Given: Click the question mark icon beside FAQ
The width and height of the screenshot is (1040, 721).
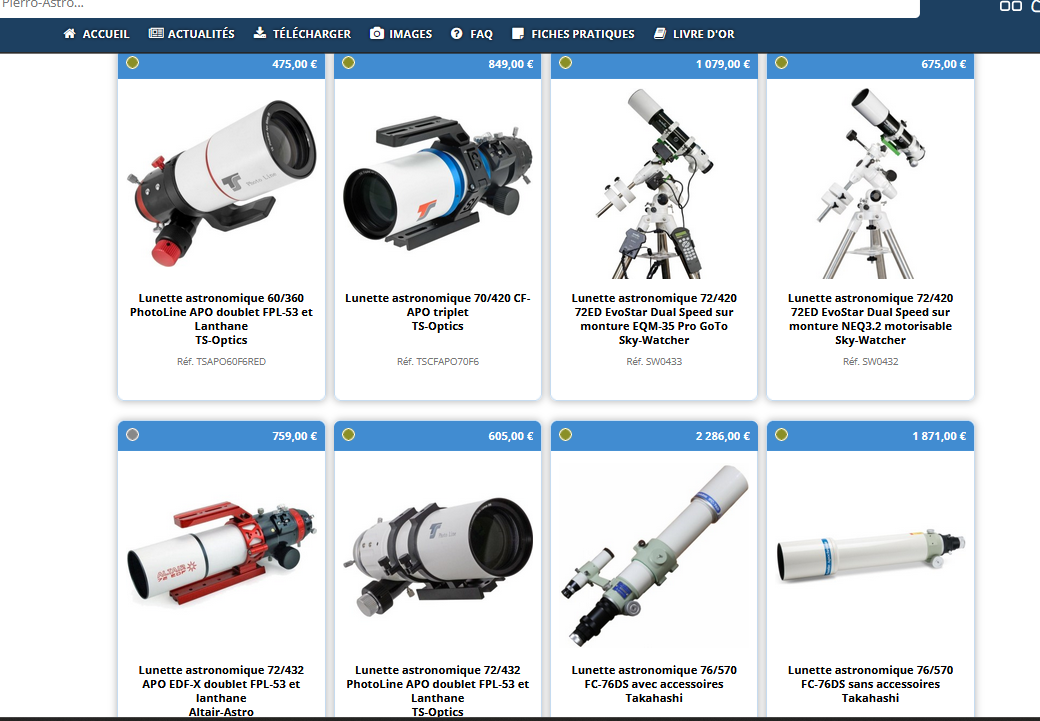Looking at the screenshot, I should [456, 33].
